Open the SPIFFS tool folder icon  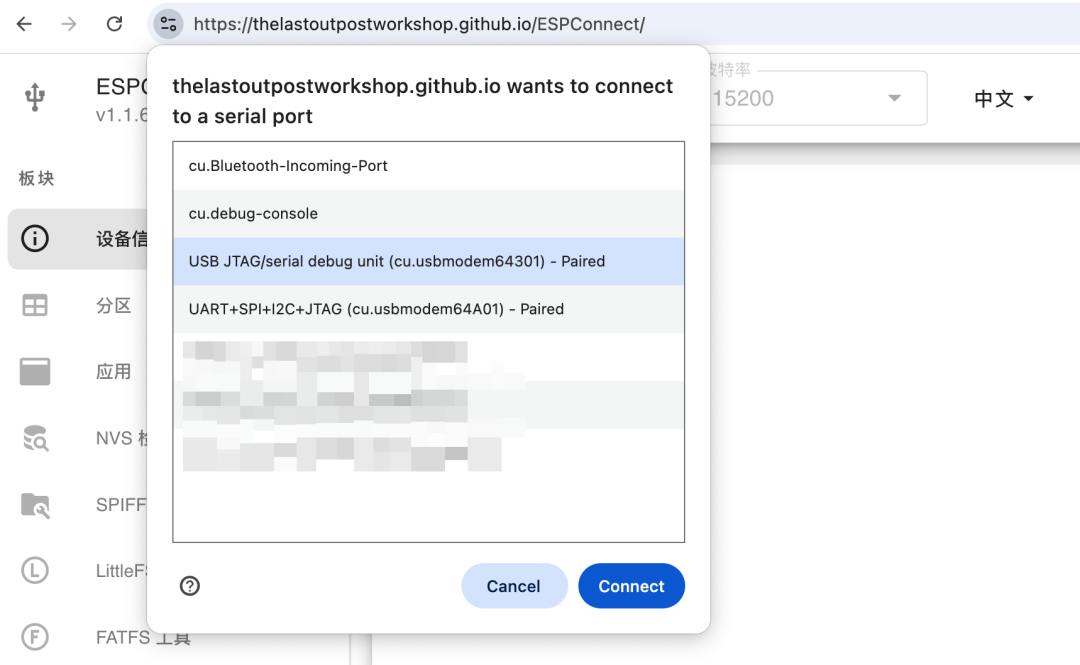pos(35,505)
